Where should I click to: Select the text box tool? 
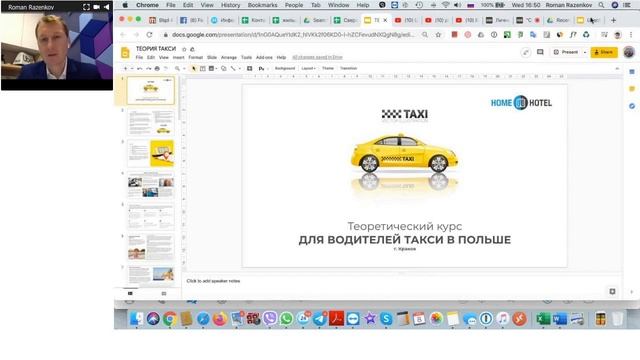click(x=202, y=69)
